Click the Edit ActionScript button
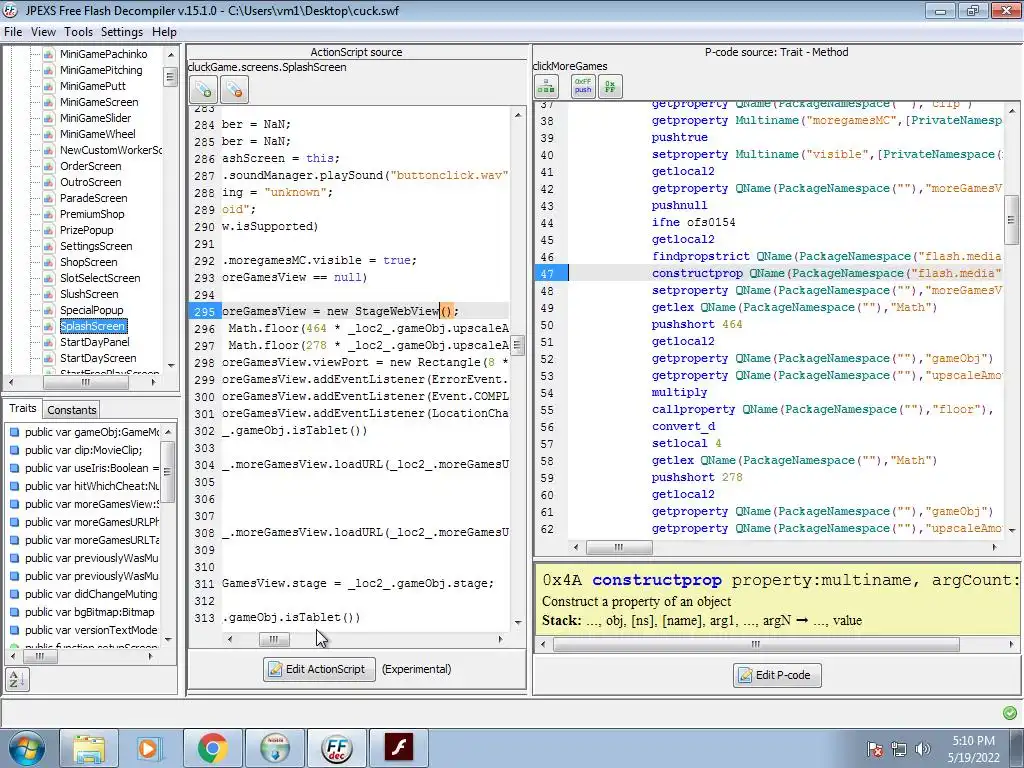 319,669
